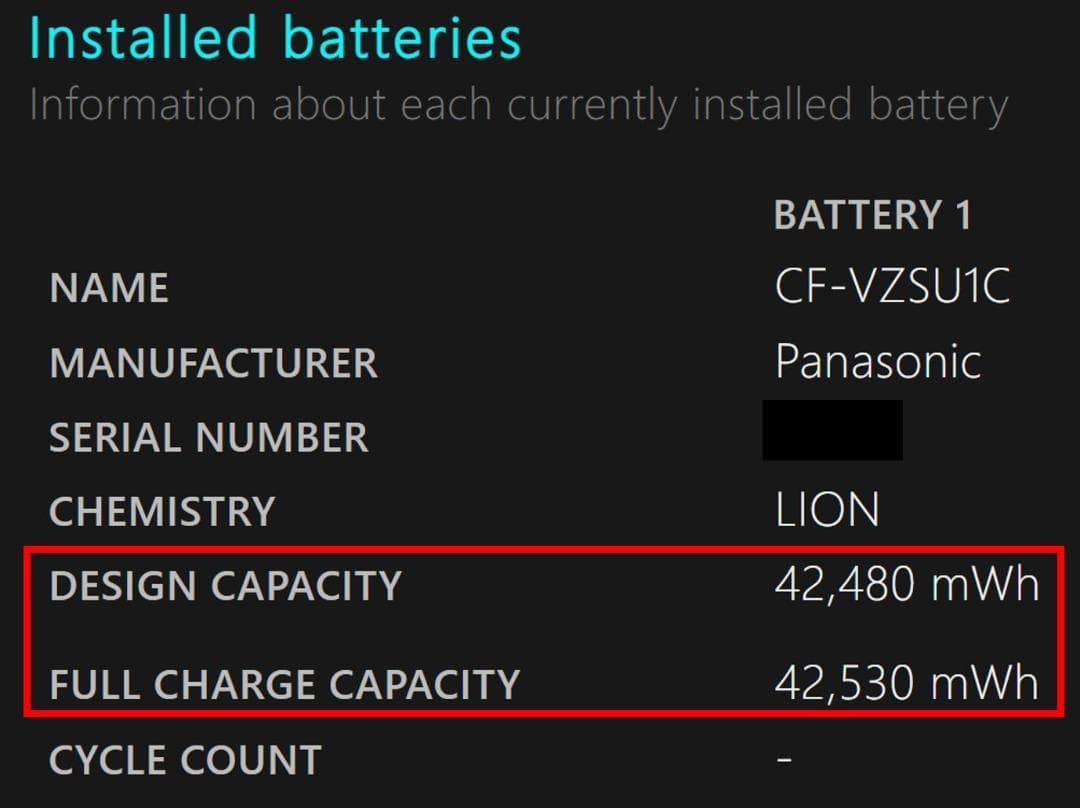The image size is (1080, 808).
Task: Click the CF-VZSU1C battery name value
Action: coord(892,288)
